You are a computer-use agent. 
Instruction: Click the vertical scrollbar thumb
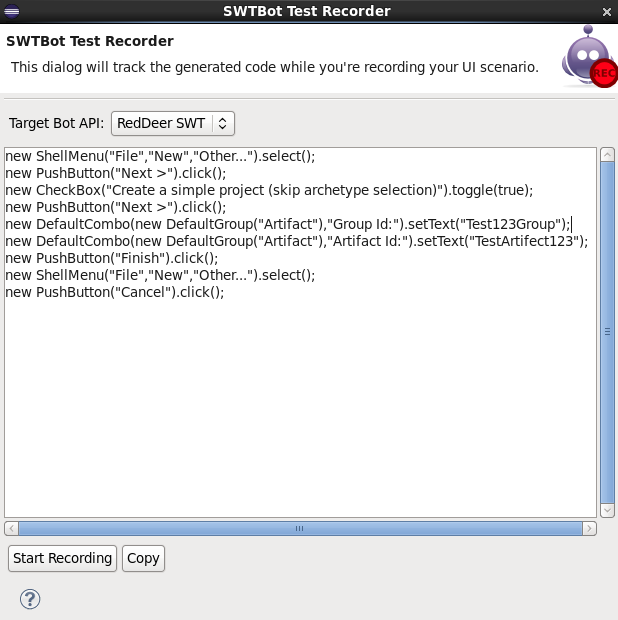click(x=607, y=332)
